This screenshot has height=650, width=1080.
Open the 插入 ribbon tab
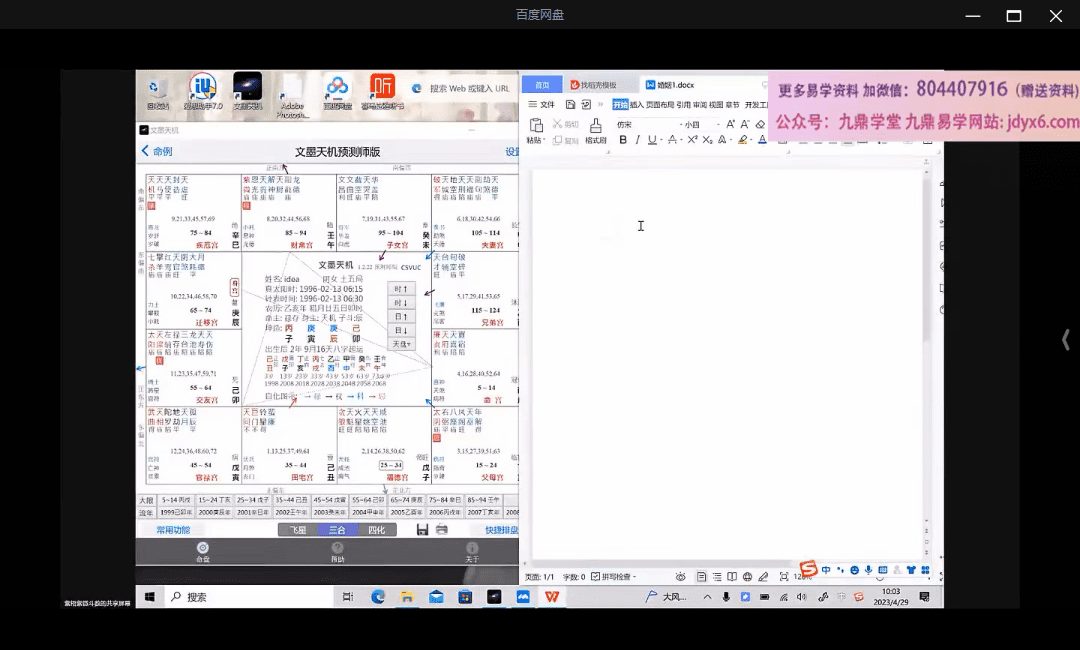pyautogui.click(x=637, y=104)
